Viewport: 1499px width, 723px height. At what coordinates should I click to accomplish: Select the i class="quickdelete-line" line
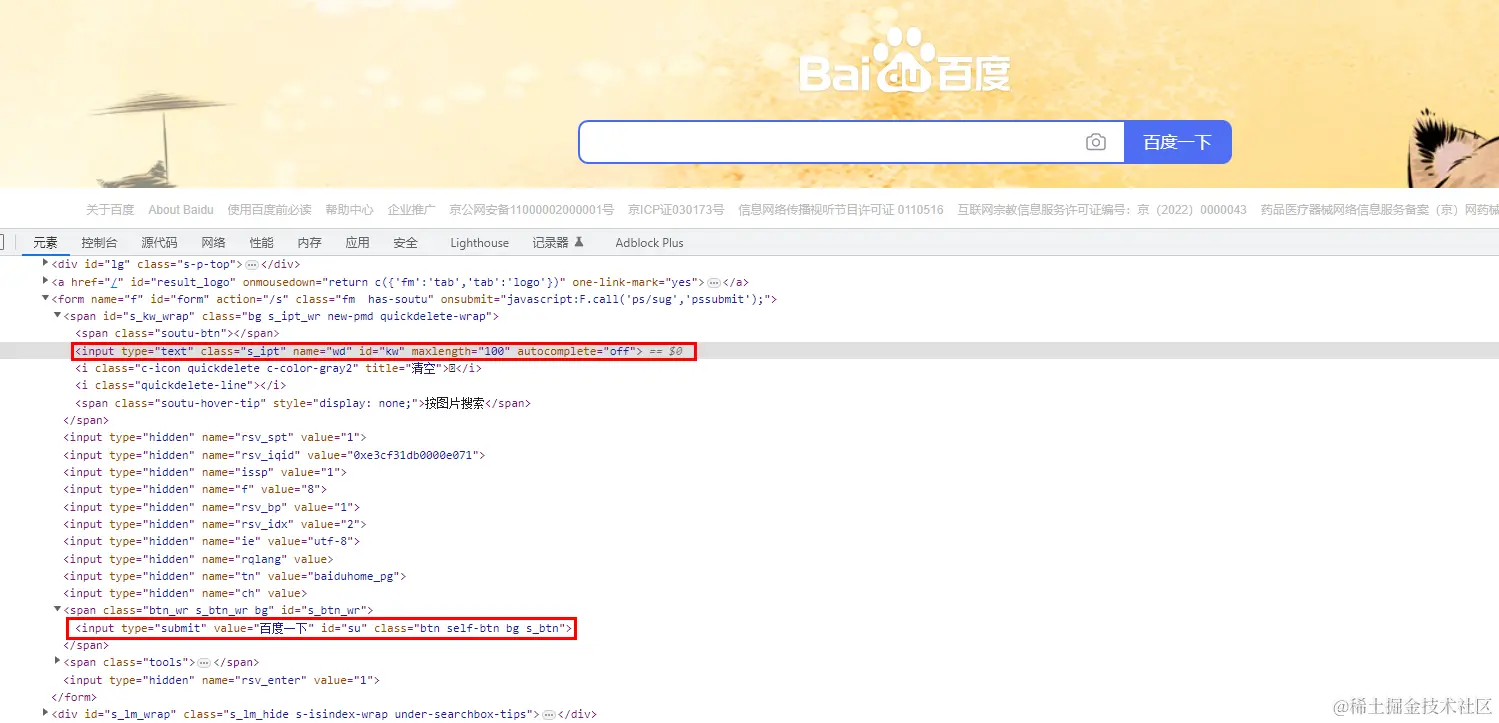[x=181, y=385]
